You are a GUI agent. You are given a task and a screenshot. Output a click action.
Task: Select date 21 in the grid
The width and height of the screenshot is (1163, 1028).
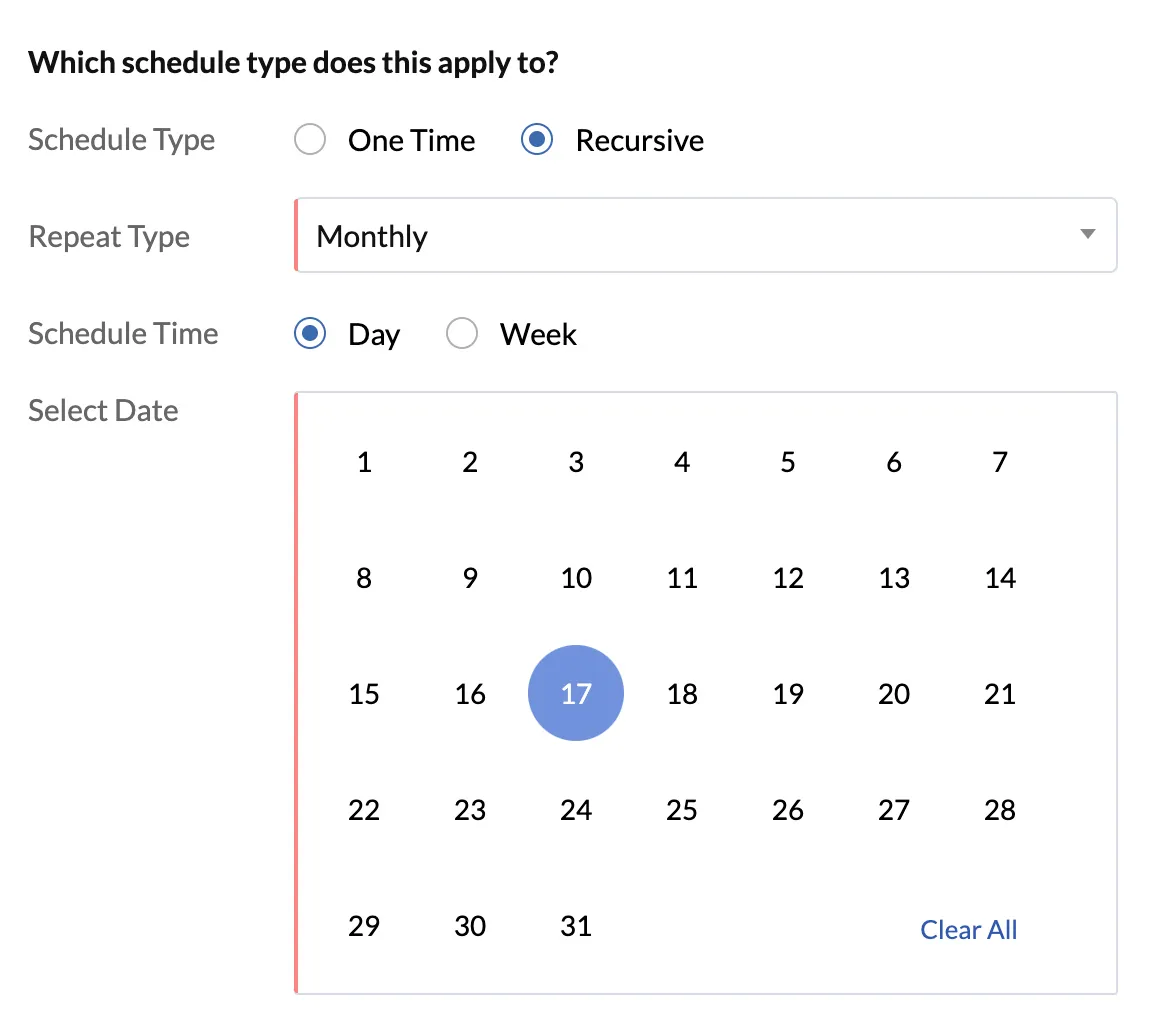[x=1000, y=693]
